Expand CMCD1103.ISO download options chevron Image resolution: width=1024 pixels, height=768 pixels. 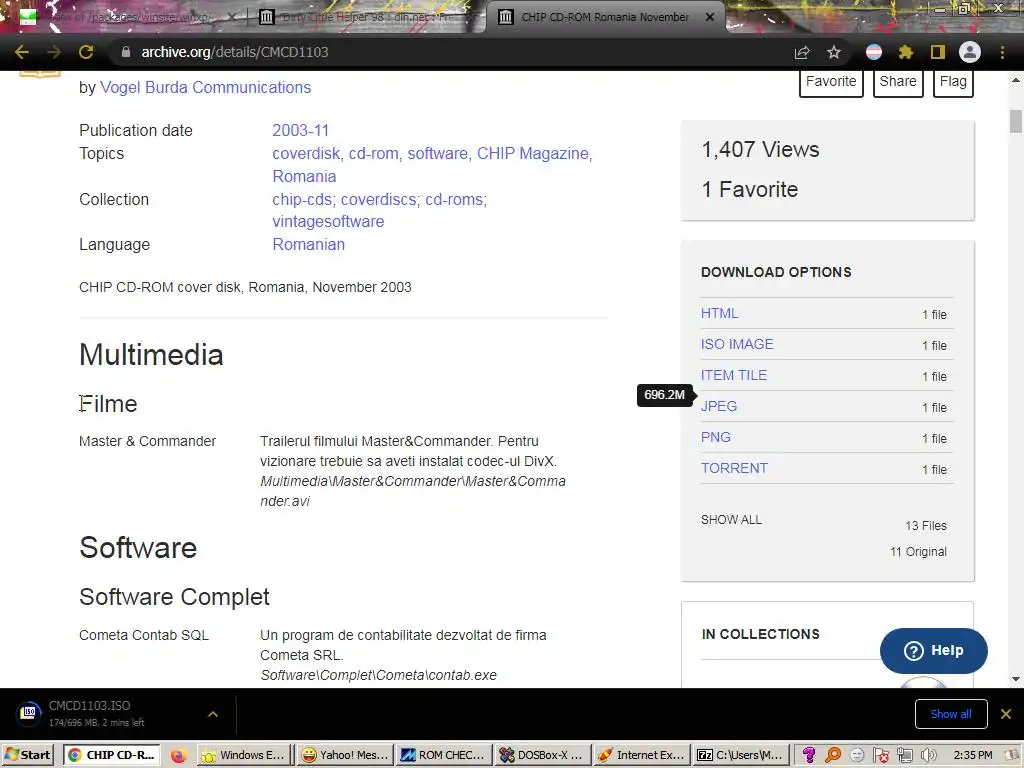pyautogui.click(x=213, y=714)
